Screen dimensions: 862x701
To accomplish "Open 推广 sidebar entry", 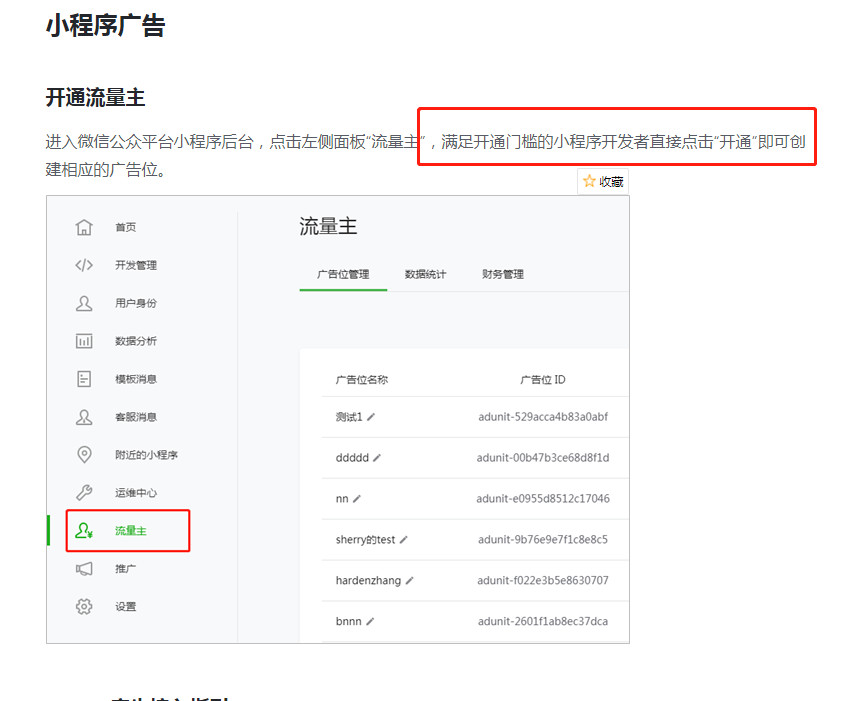I will tap(125, 568).
